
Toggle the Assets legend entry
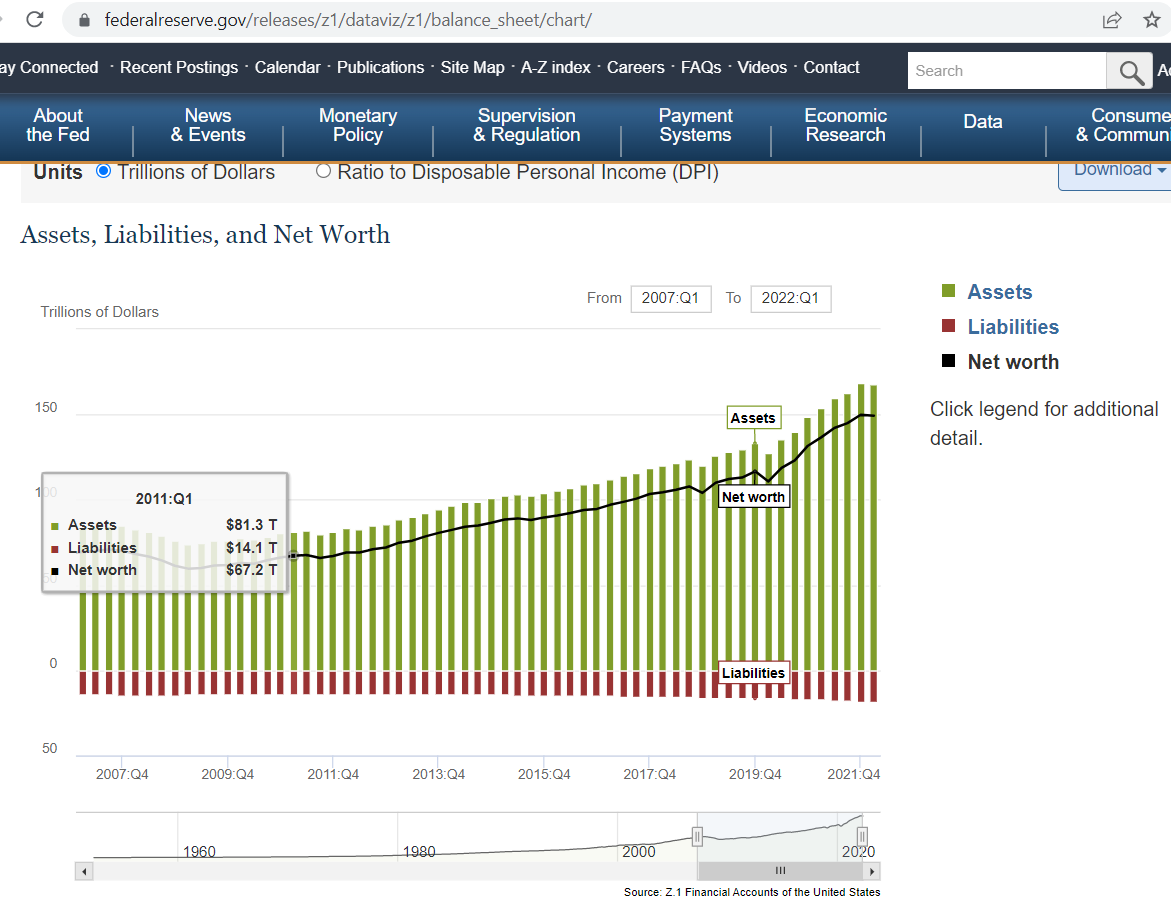(999, 292)
